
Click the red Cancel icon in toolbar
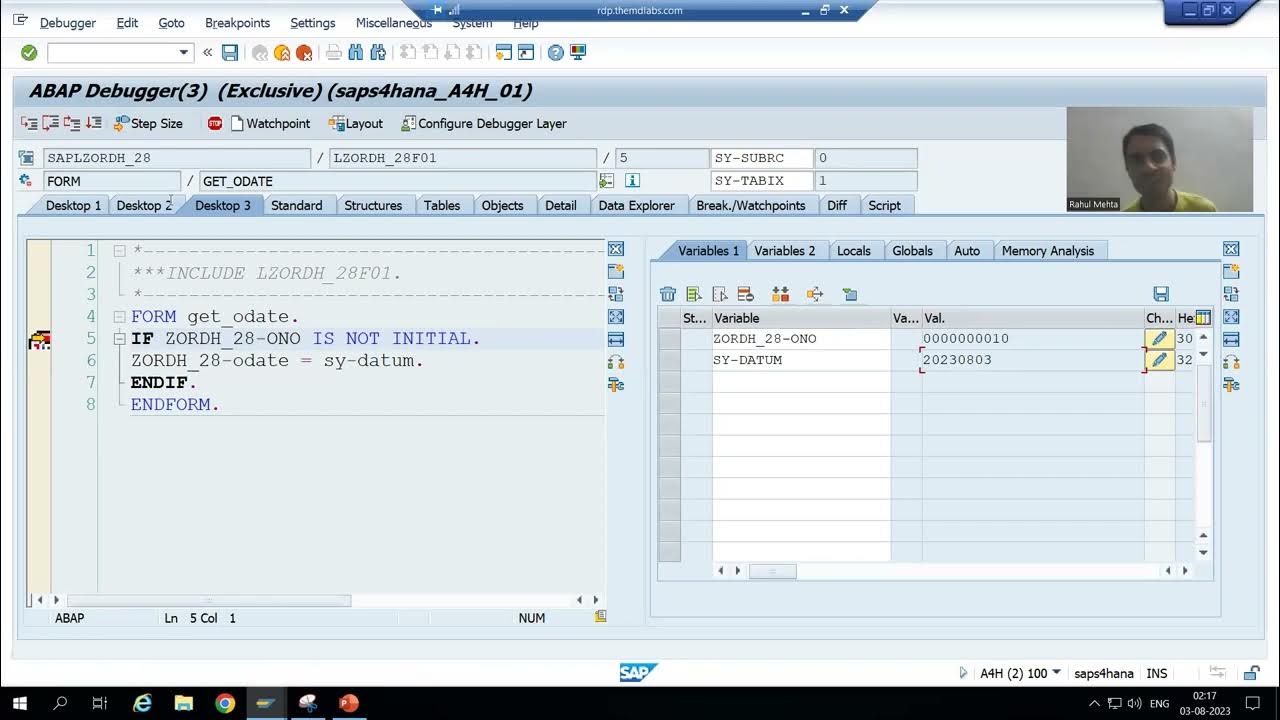click(304, 53)
